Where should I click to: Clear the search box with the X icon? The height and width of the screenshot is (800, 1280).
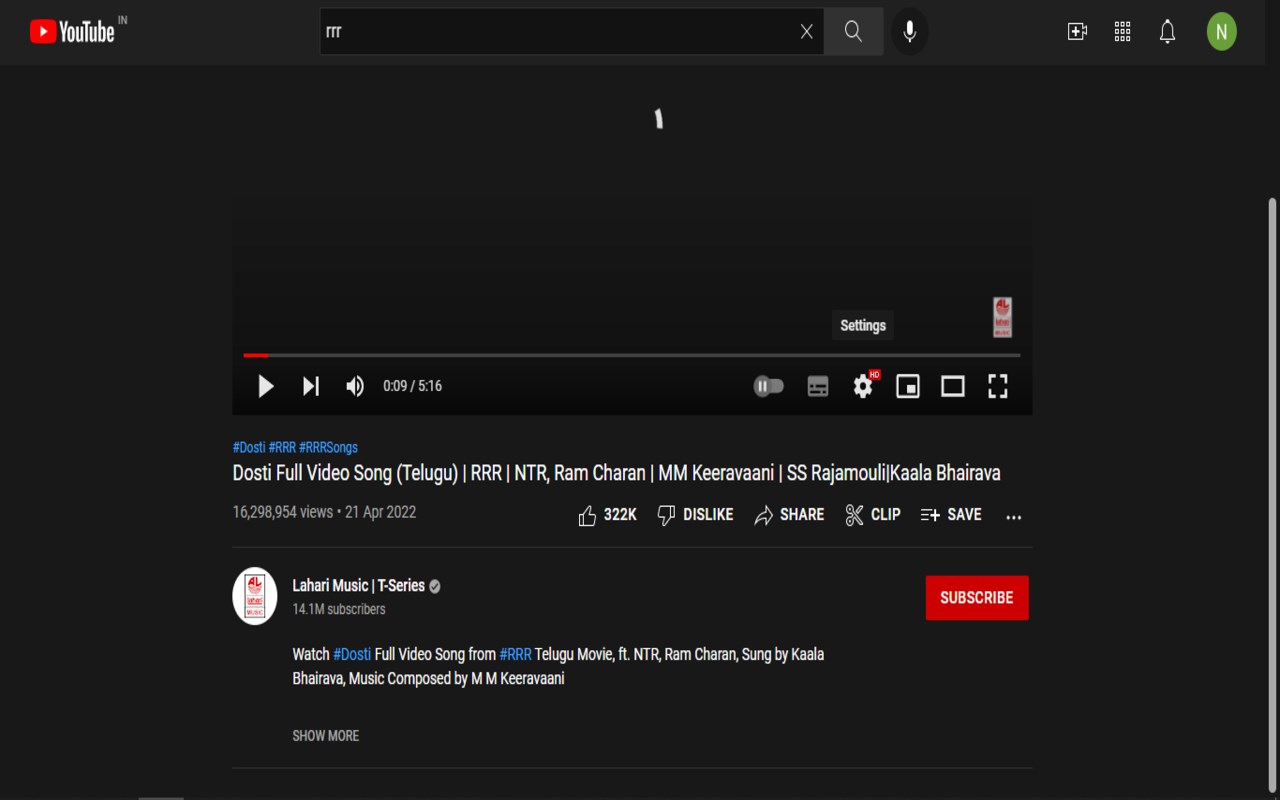pos(807,32)
